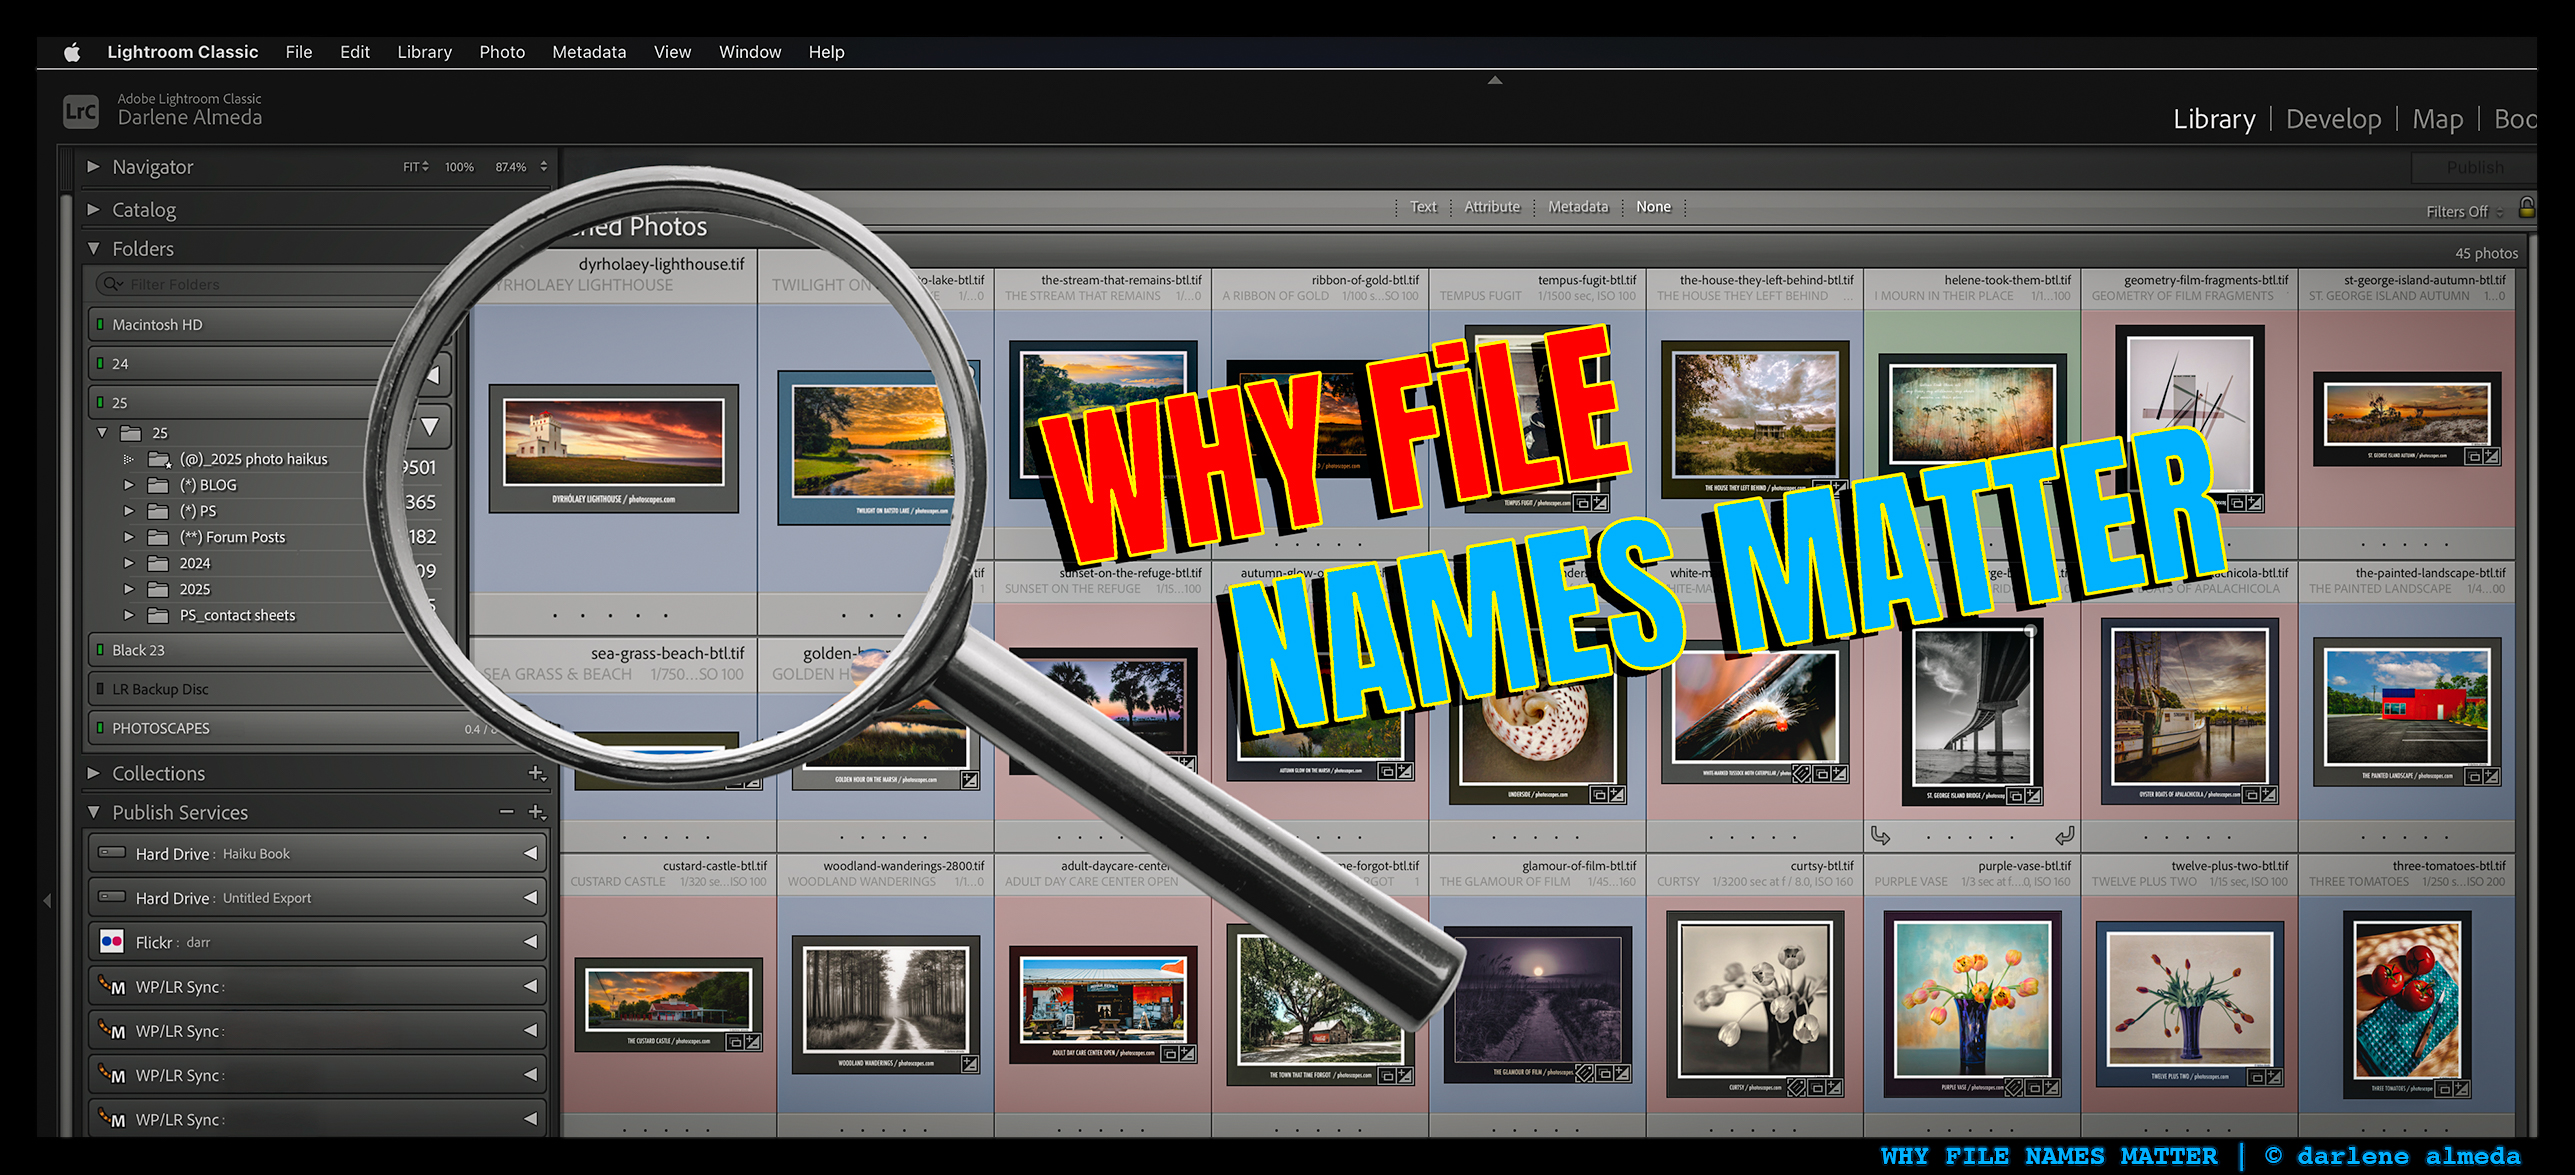Select the 2025 folder
Image resolution: width=2575 pixels, height=1175 pixels.
(195, 589)
